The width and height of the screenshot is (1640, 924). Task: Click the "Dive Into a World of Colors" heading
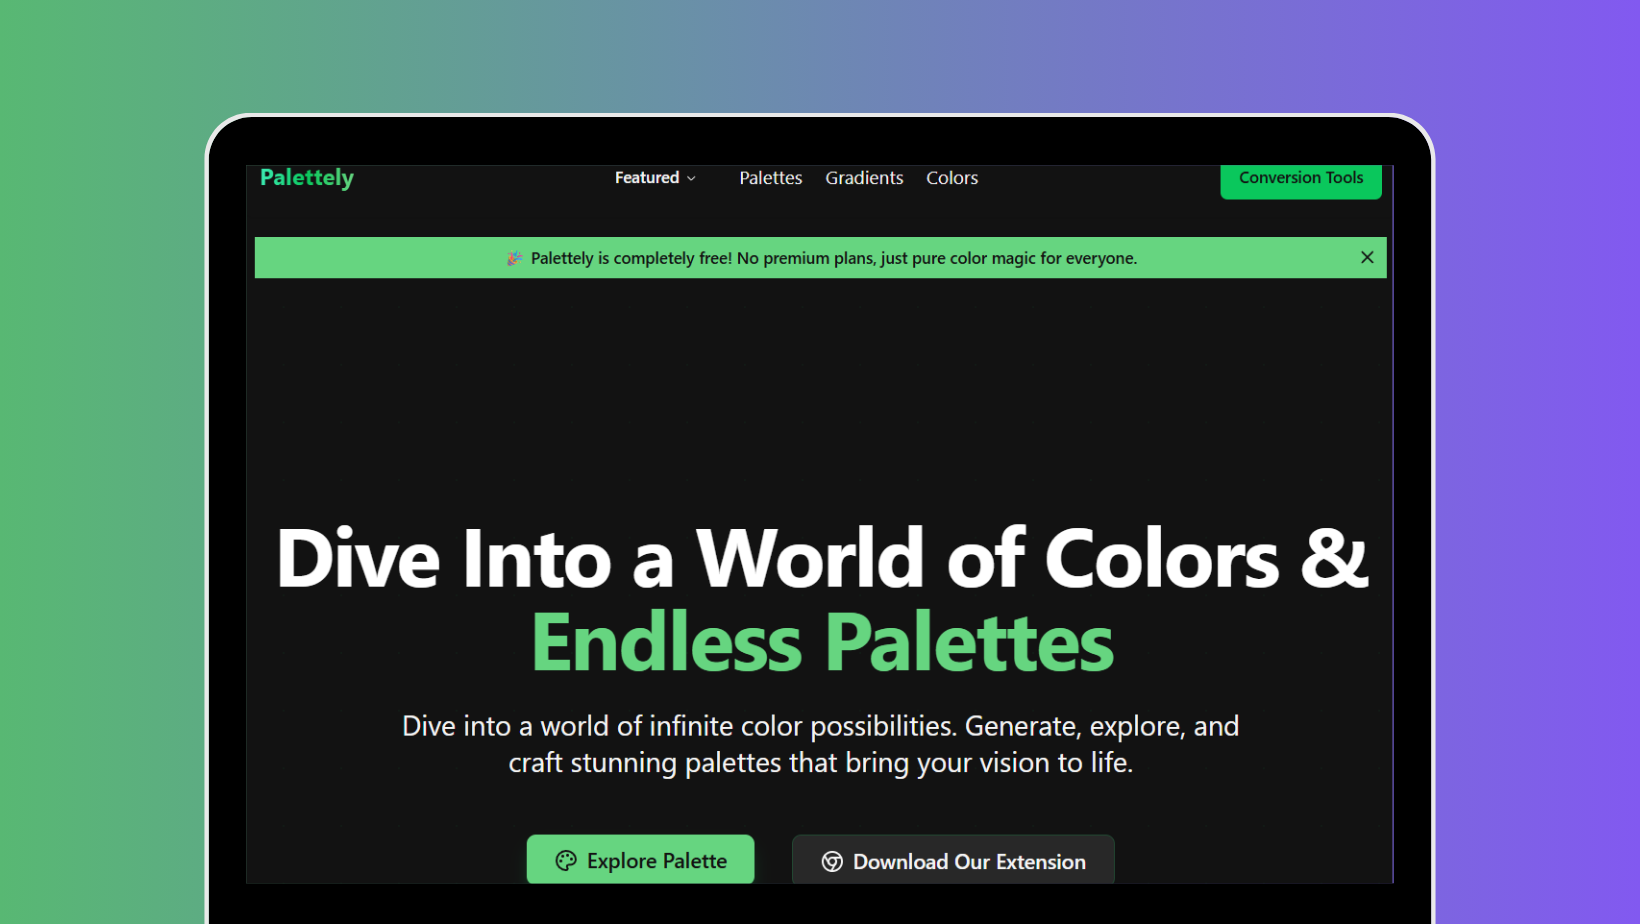780,559
